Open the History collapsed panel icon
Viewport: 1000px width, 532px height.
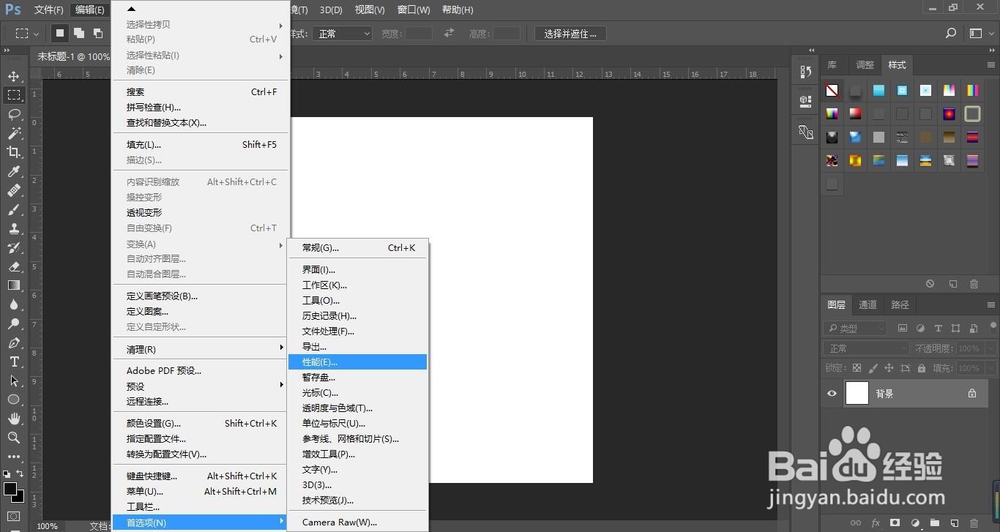805,71
